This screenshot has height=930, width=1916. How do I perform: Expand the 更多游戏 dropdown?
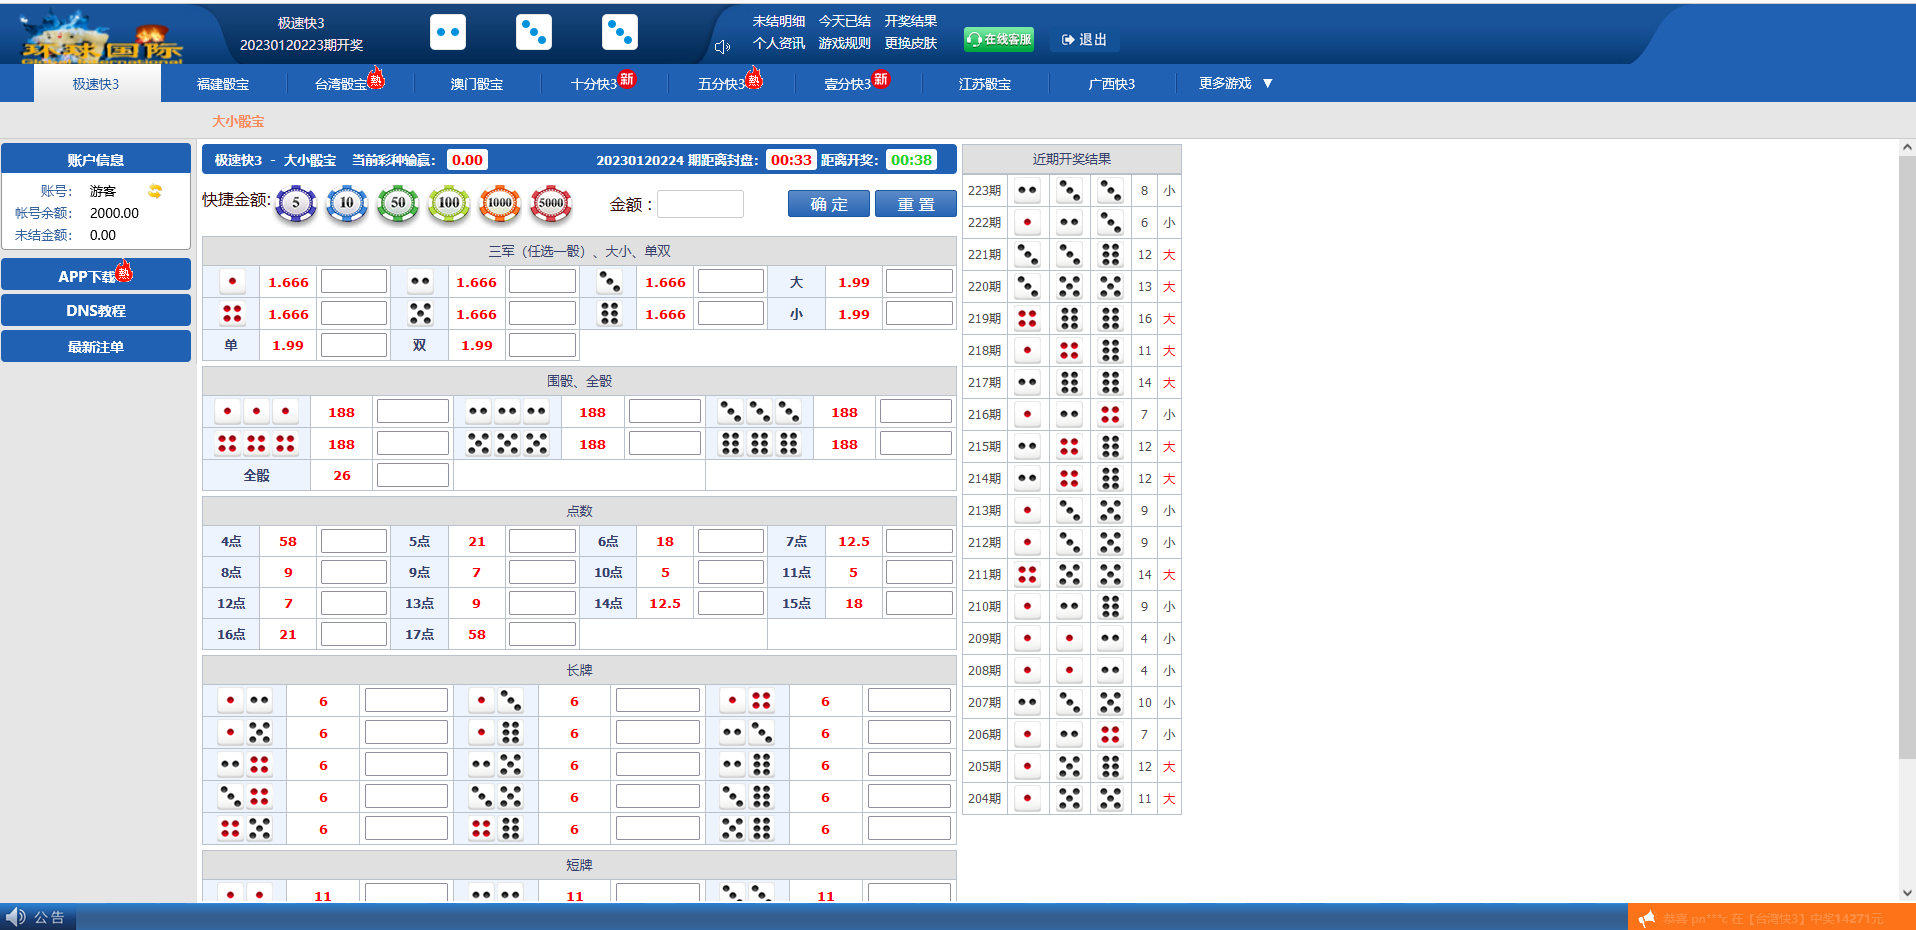click(x=1235, y=84)
